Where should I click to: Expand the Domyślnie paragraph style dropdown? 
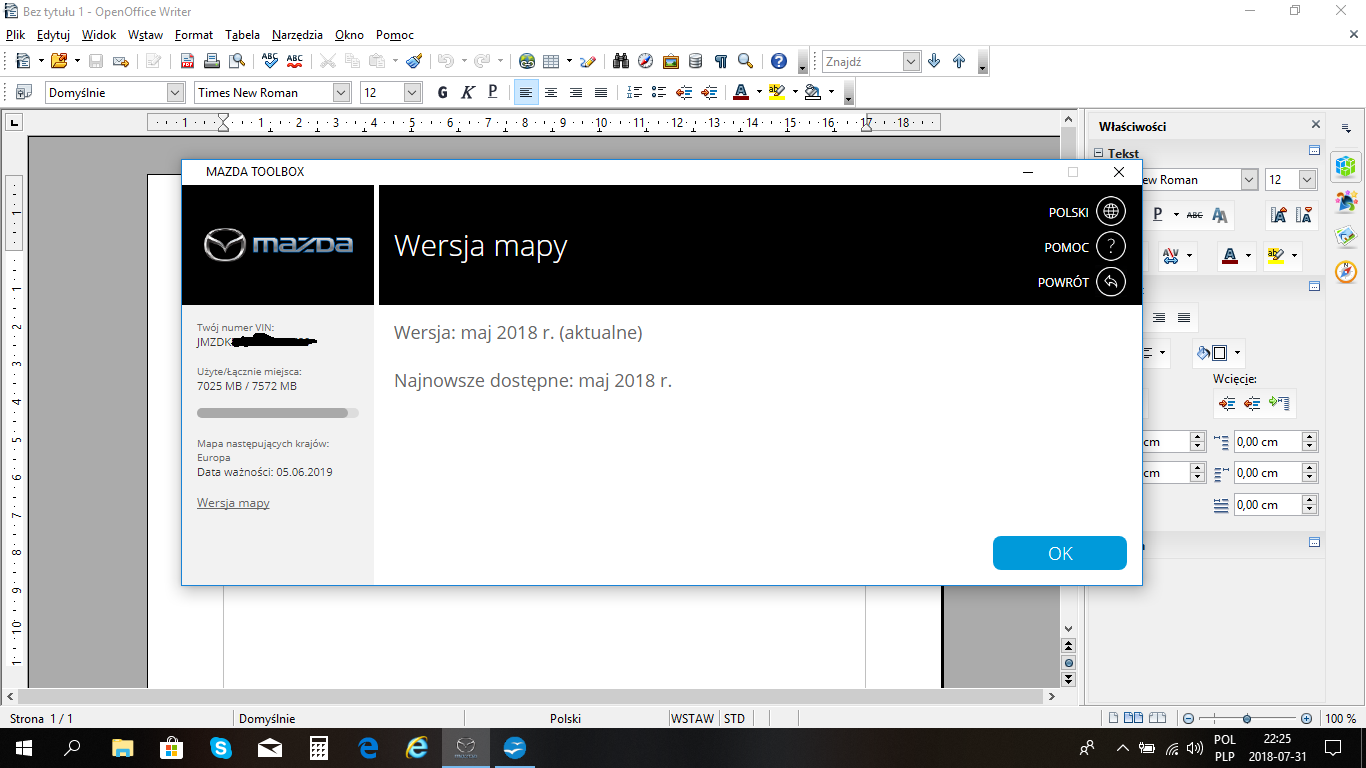click(x=175, y=92)
